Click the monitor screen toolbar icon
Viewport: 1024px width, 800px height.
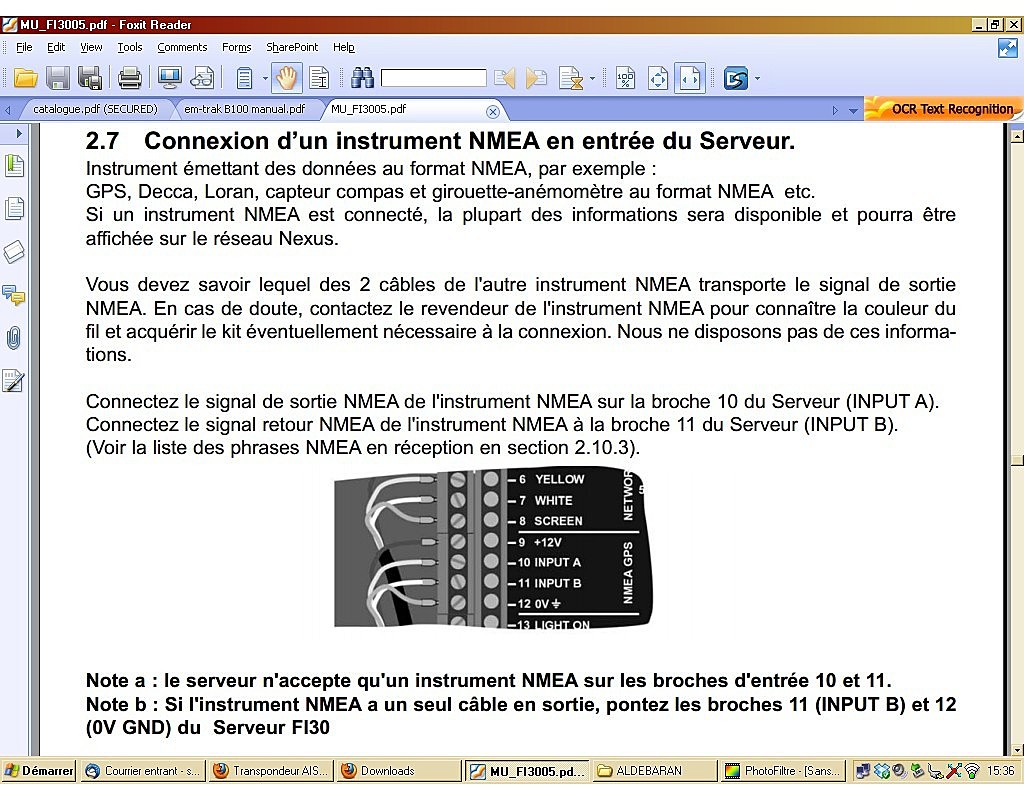pos(170,79)
